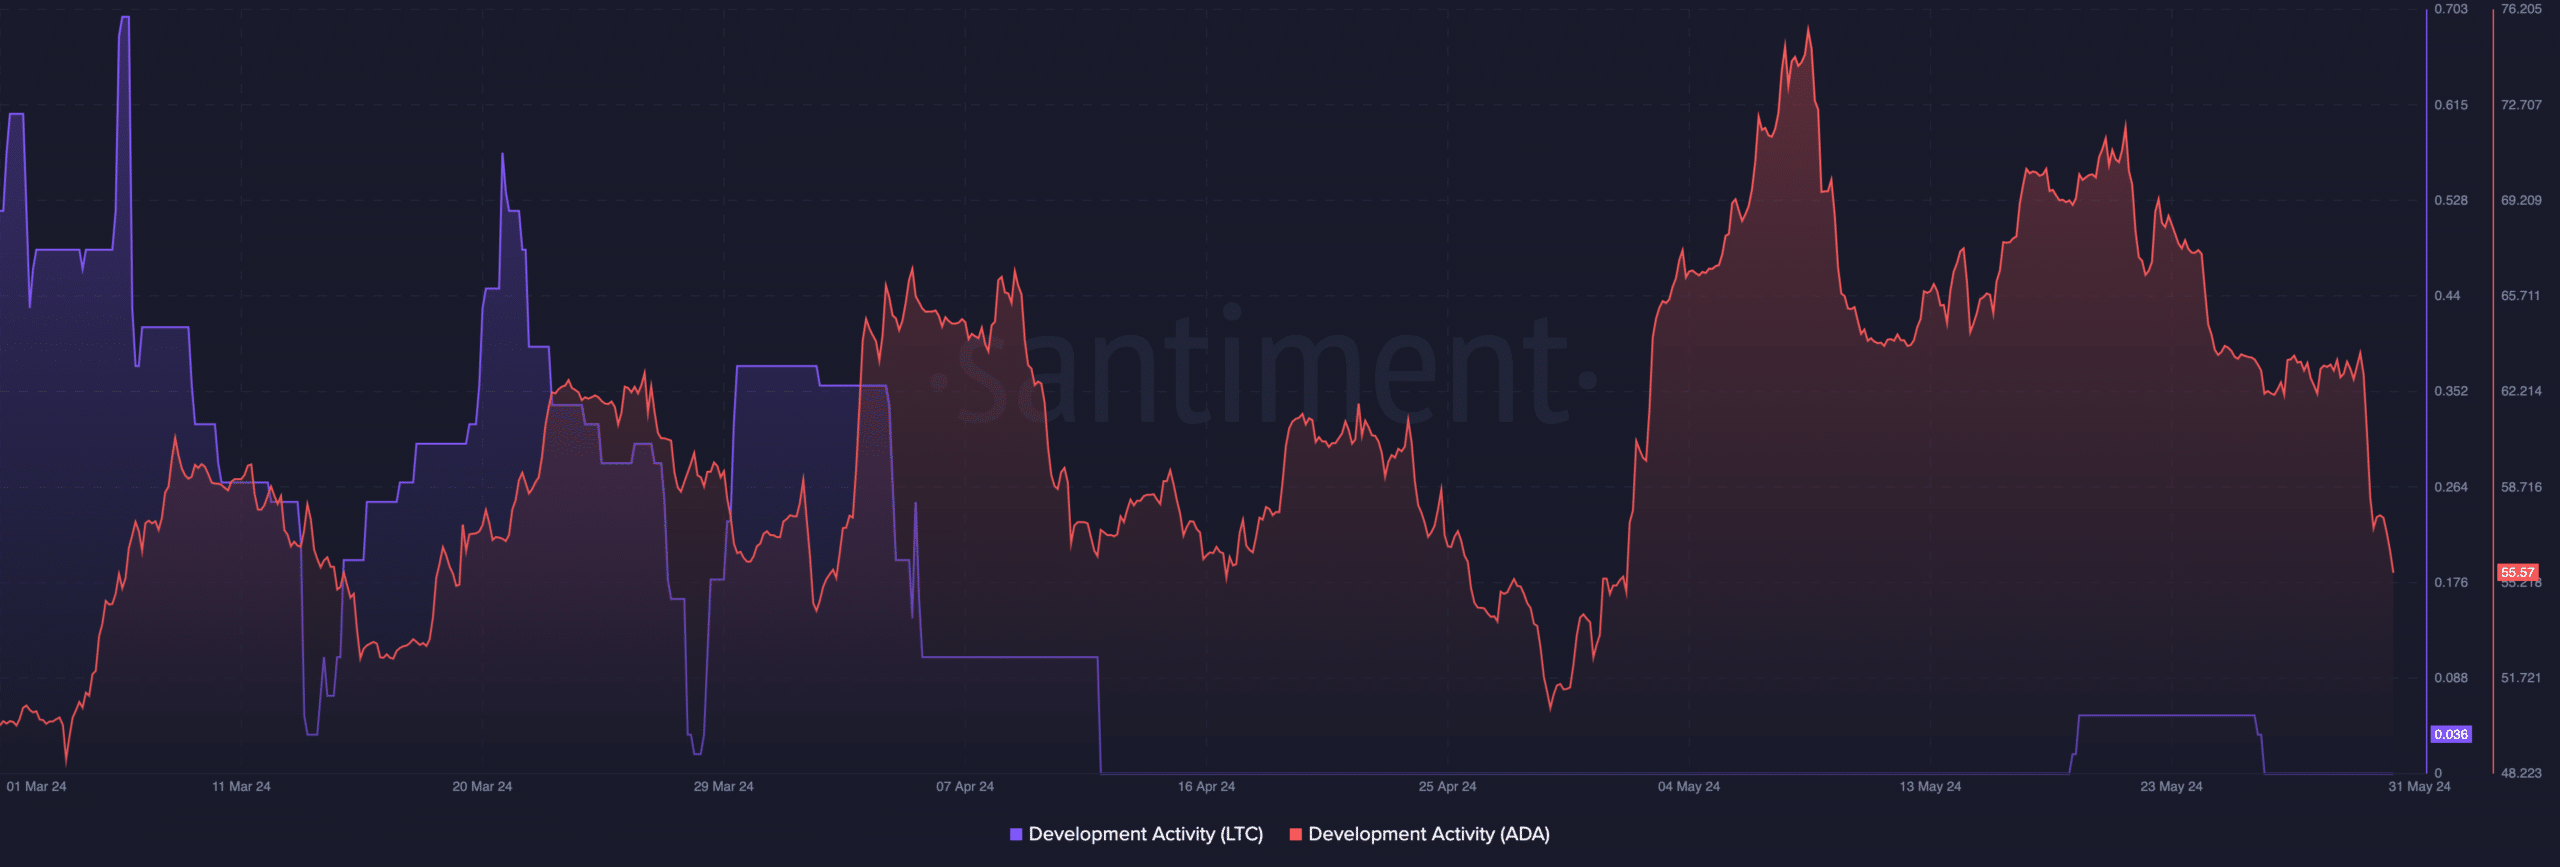2560x867 pixels.
Task: Click the 72.707 ADA axis value
Action: (x=2521, y=105)
